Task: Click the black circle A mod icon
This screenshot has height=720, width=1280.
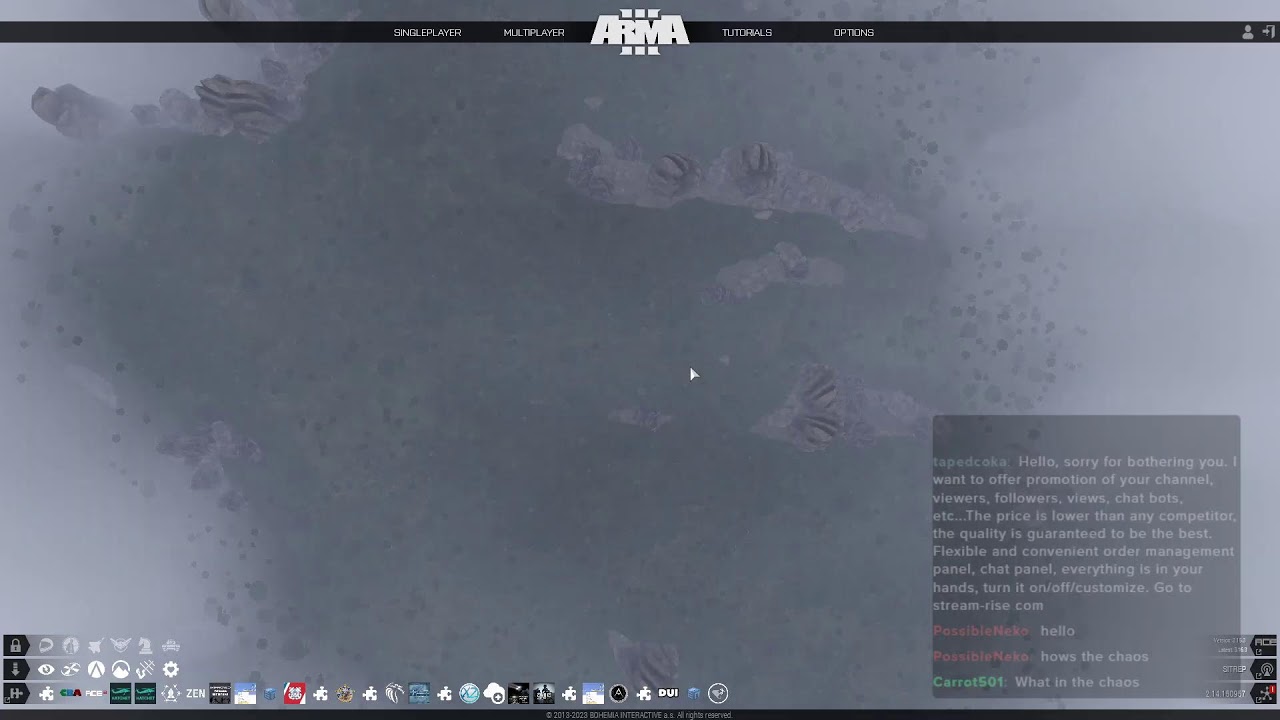Action: click(619, 693)
